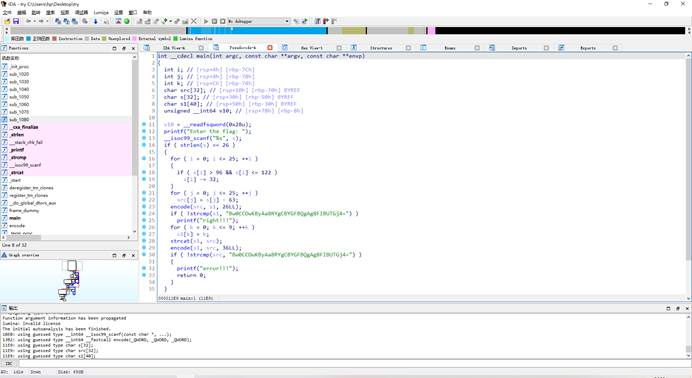Click the pink segment in navigation band
The image size is (692, 378).
point(432,30)
